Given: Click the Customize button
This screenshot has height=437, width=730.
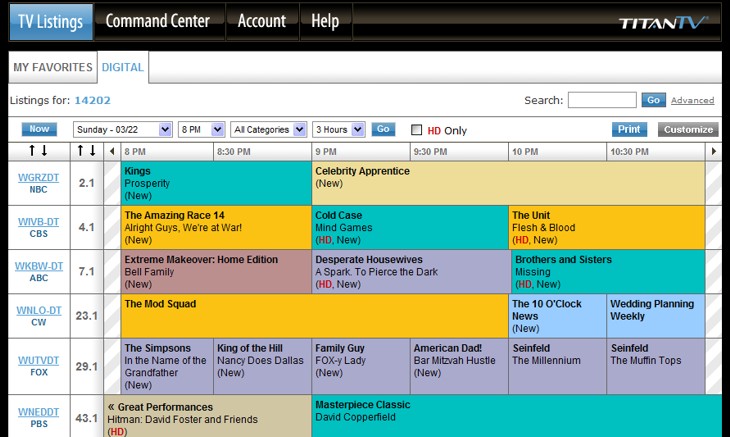Looking at the screenshot, I should coord(687,130).
